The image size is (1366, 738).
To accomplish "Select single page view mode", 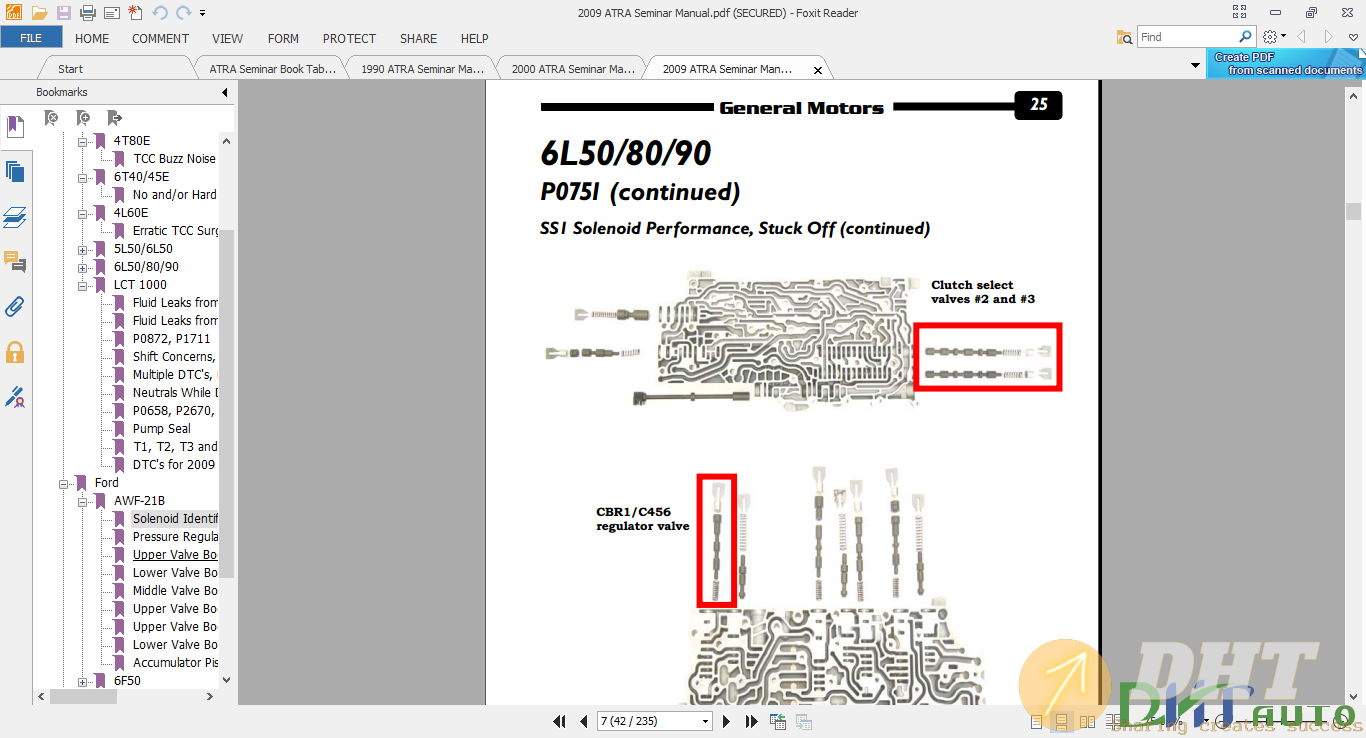I will click(1036, 721).
